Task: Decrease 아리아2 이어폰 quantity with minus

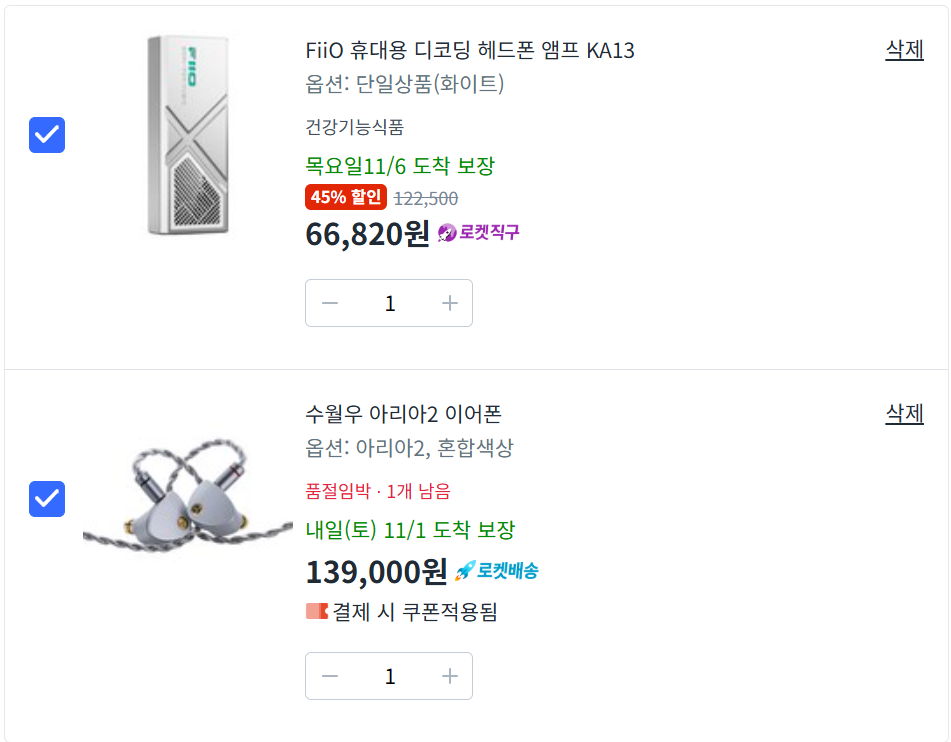Action: pyautogui.click(x=330, y=677)
